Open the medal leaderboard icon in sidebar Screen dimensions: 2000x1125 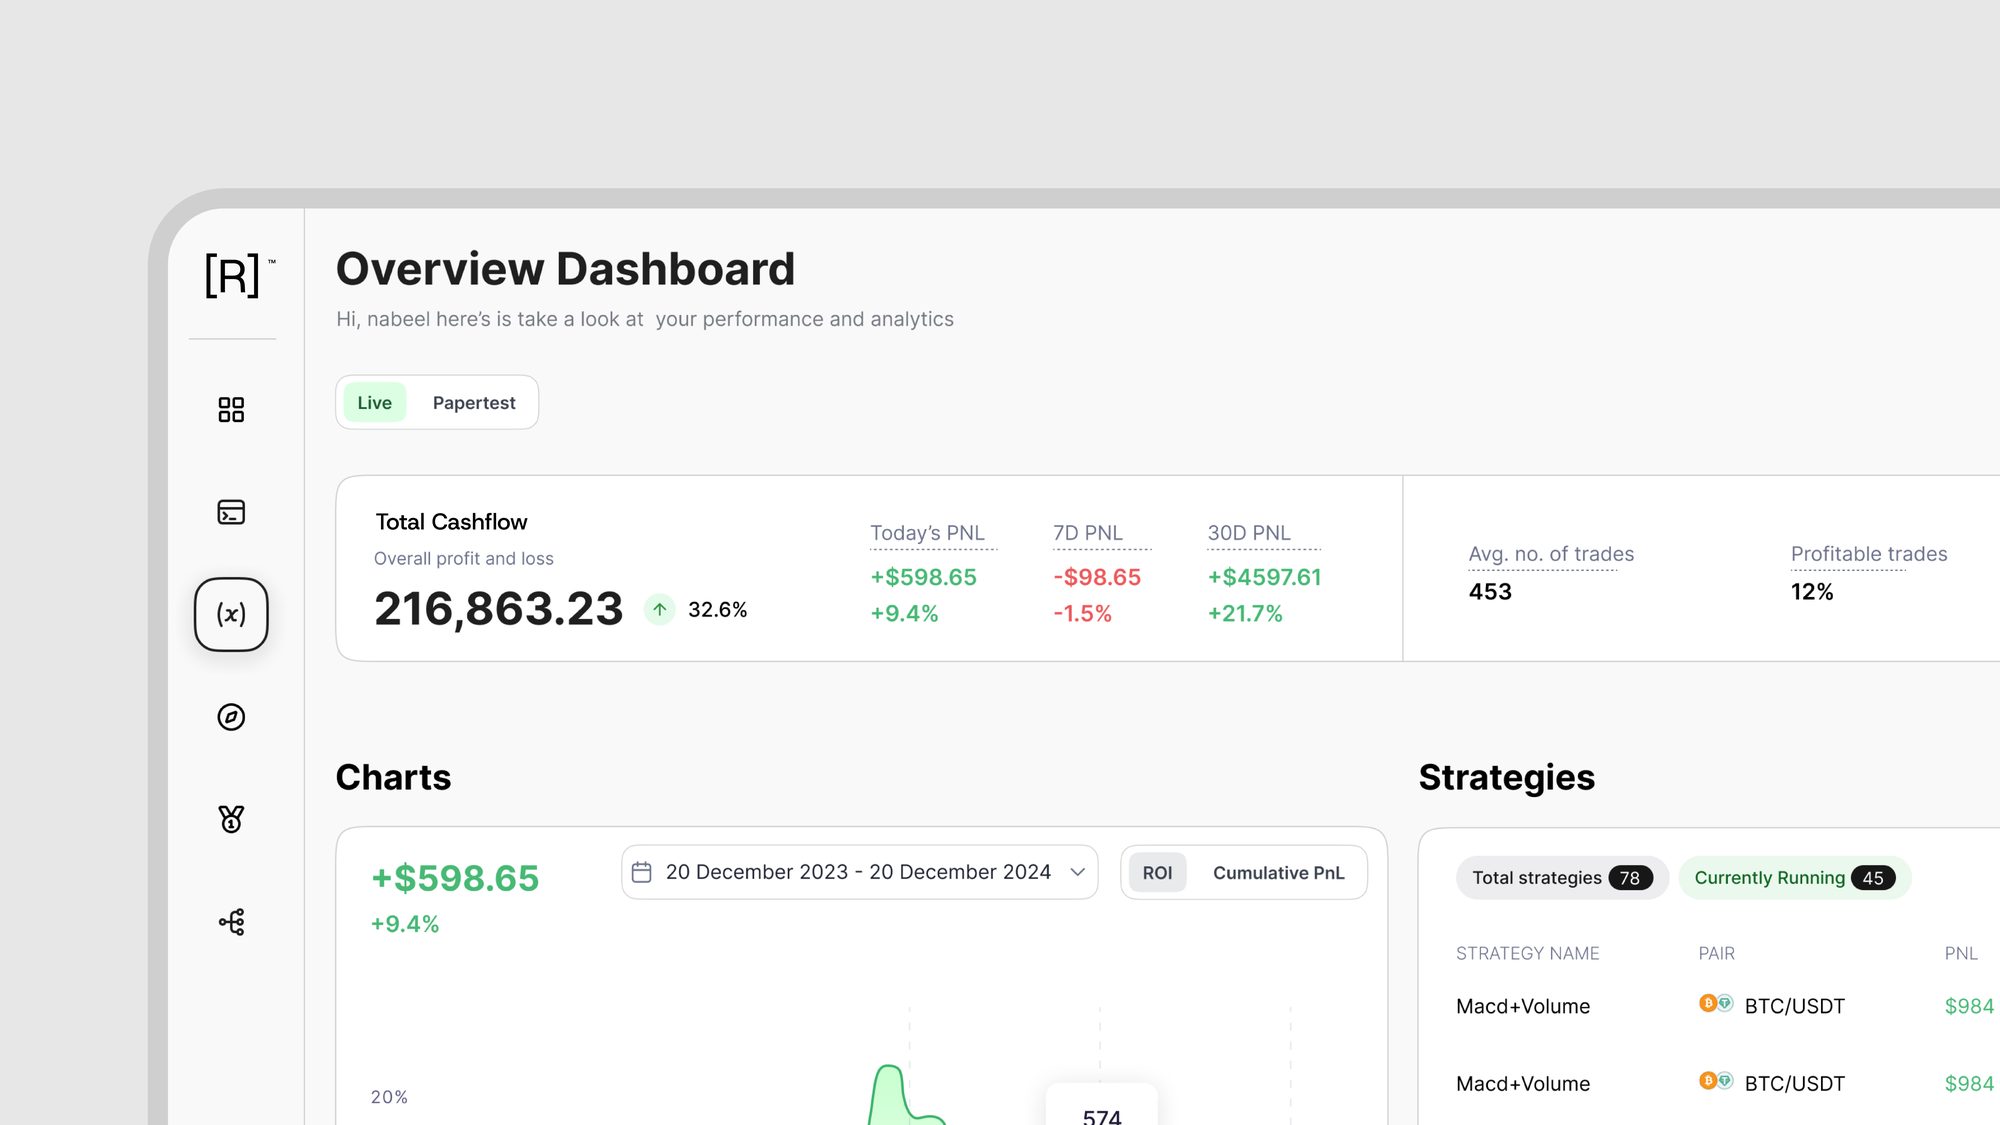tap(231, 819)
